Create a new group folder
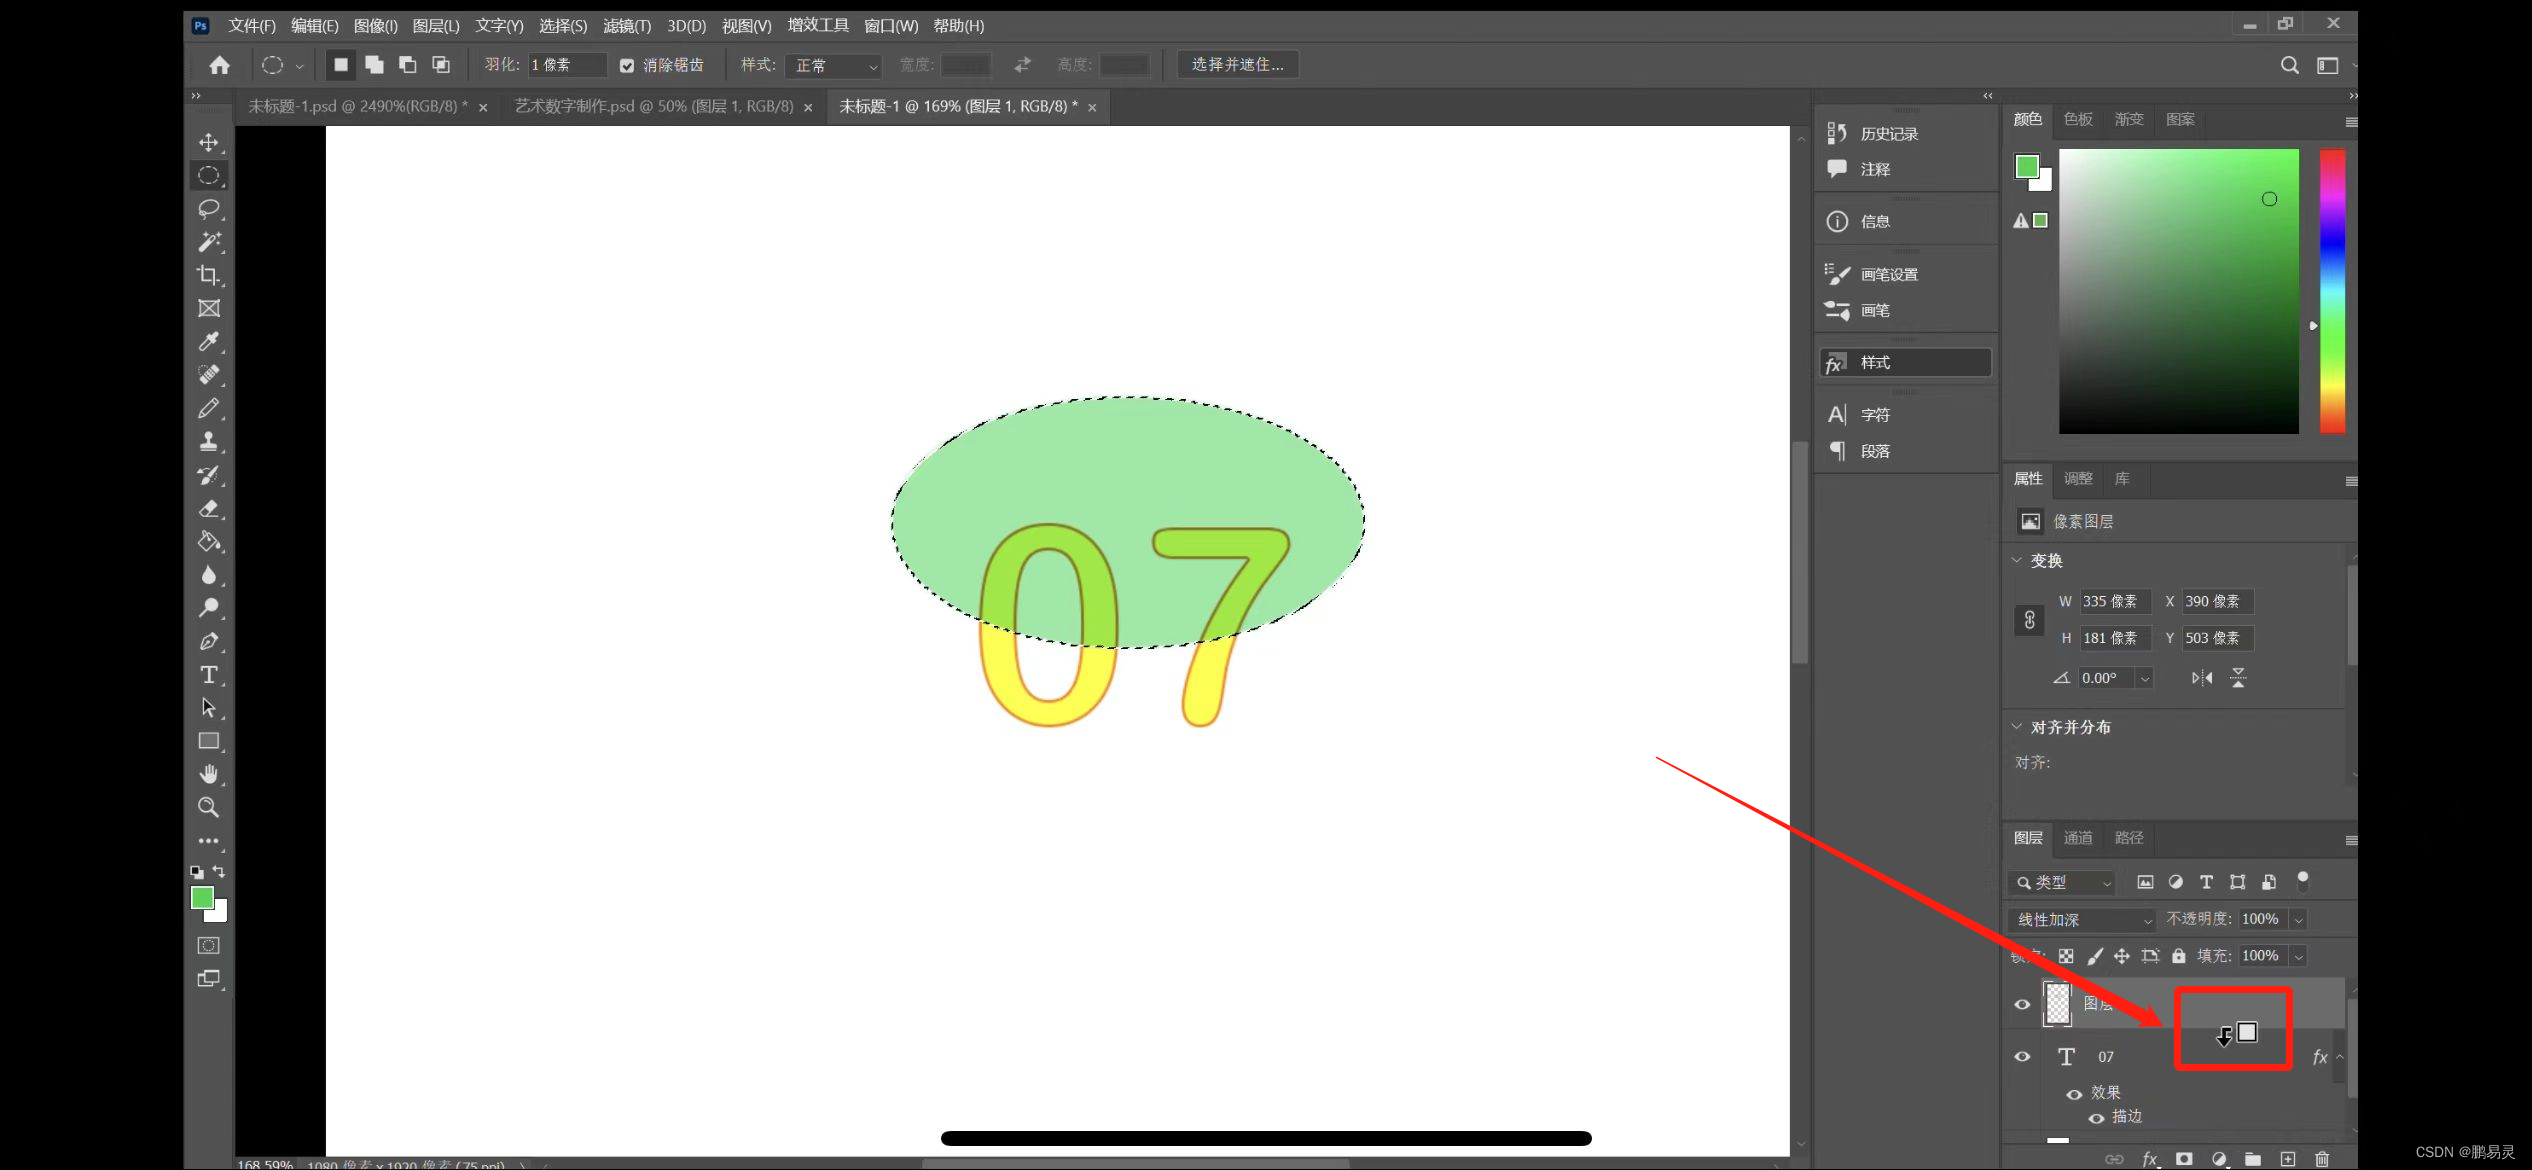The image size is (2532, 1170). pyautogui.click(x=2253, y=1158)
